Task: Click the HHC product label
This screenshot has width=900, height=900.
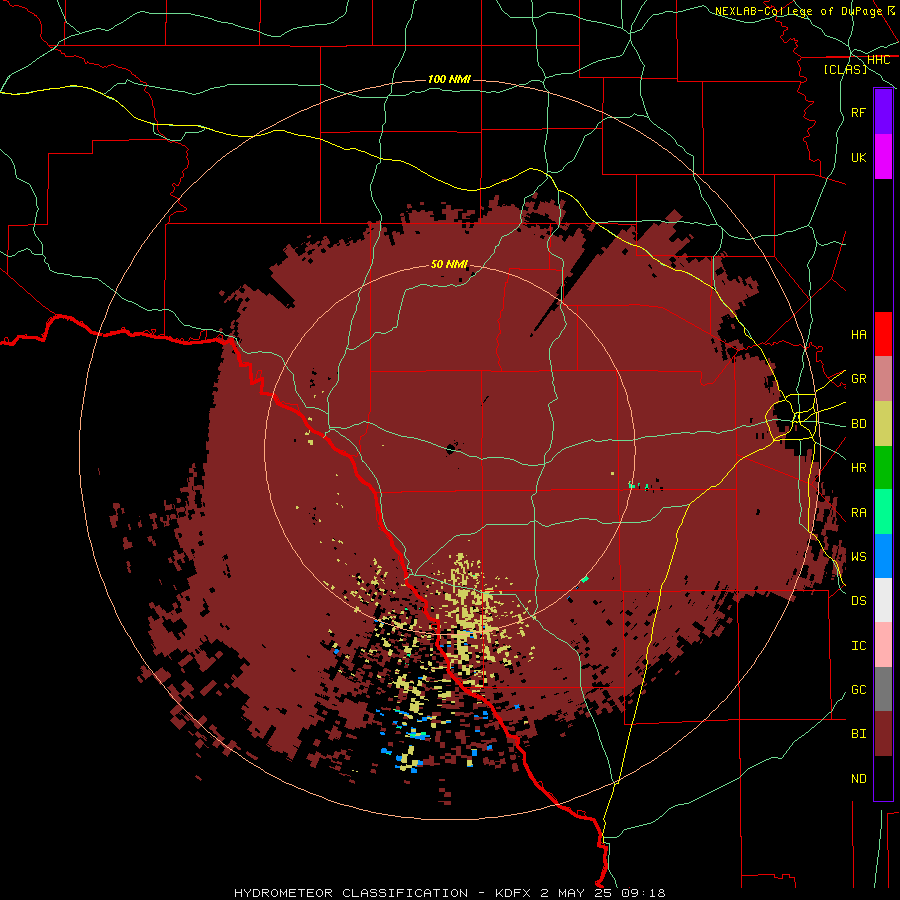Action: point(879,60)
